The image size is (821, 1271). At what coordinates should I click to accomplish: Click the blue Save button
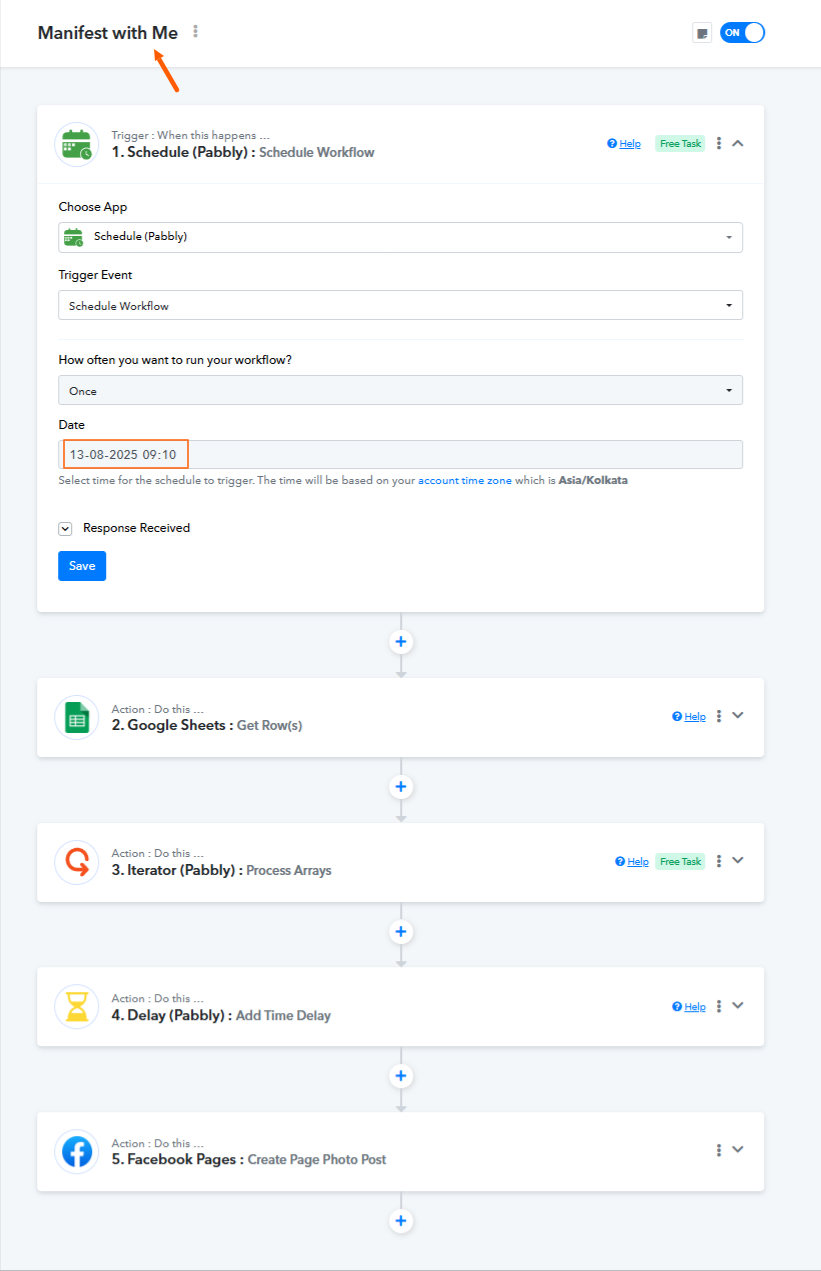point(82,566)
